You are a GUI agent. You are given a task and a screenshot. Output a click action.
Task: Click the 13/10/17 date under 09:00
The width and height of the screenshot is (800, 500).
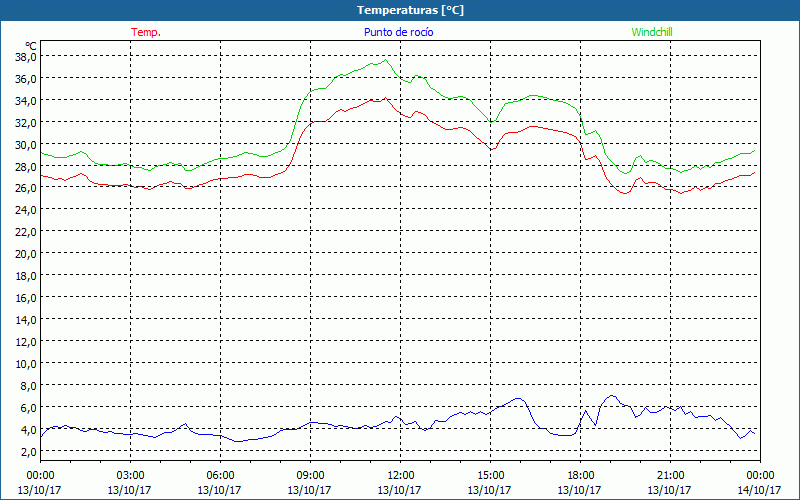pyautogui.click(x=310, y=490)
